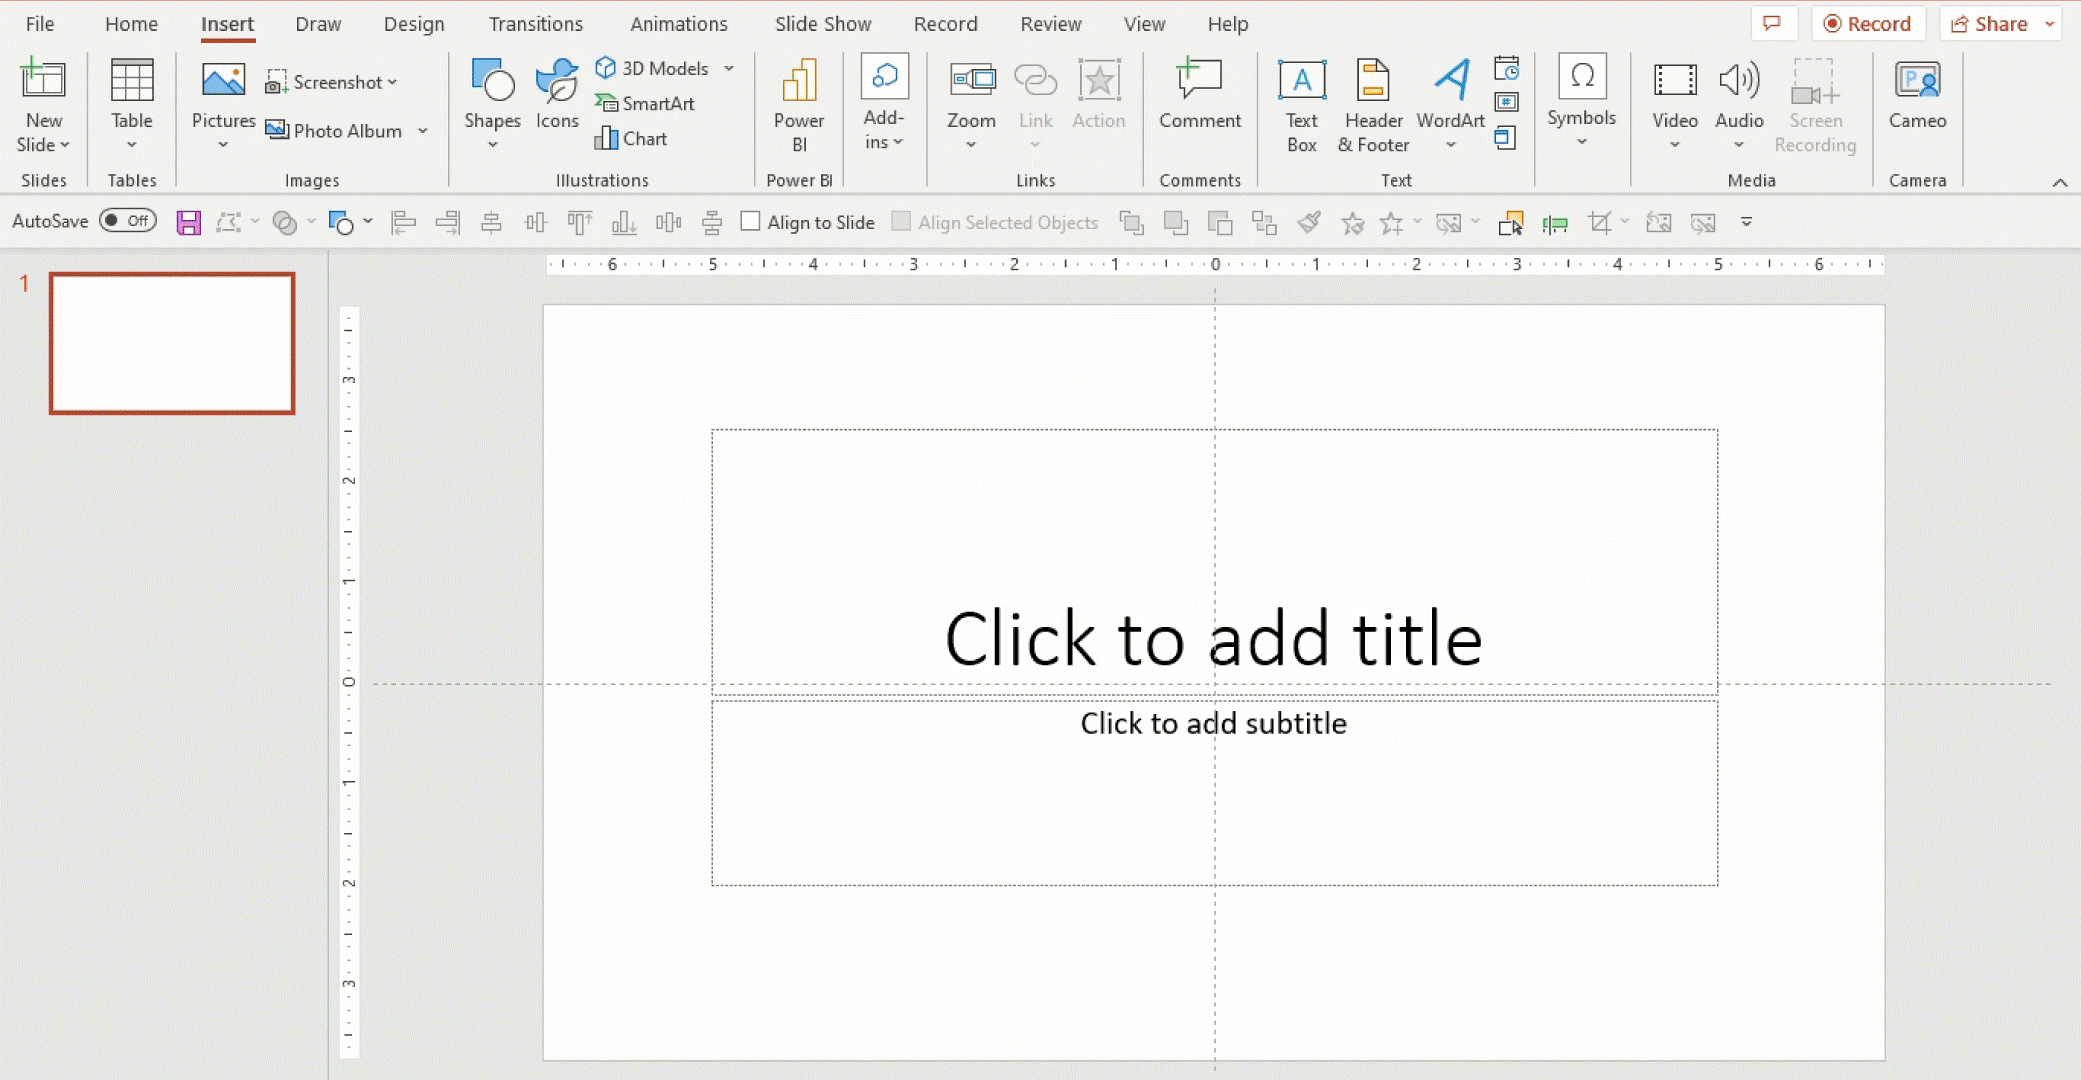The height and width of the screenshot is (1080, 2081).
Task: Enable the Align to Slide checkbox
Action: [750, 222]
